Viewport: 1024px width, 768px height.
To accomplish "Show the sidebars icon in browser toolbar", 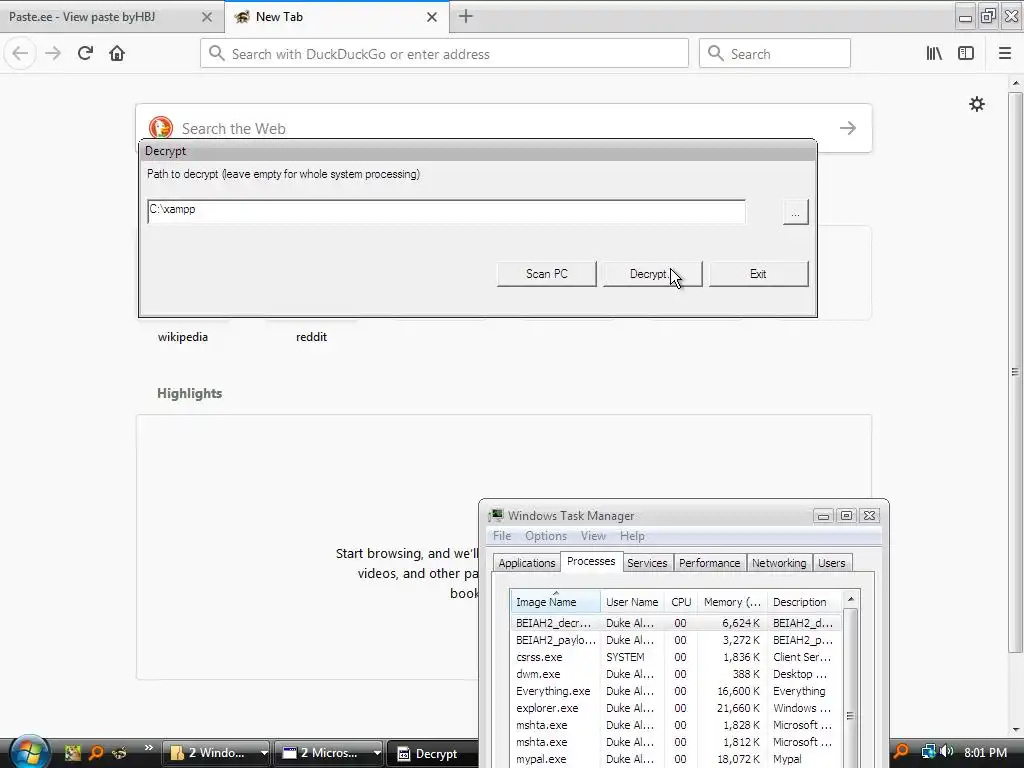I will click(x=966, y=54).
